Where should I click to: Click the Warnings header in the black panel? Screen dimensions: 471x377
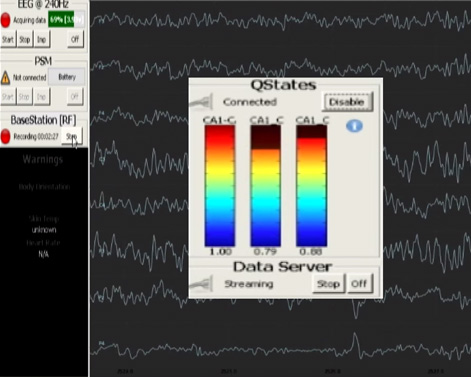coord(43,160)
